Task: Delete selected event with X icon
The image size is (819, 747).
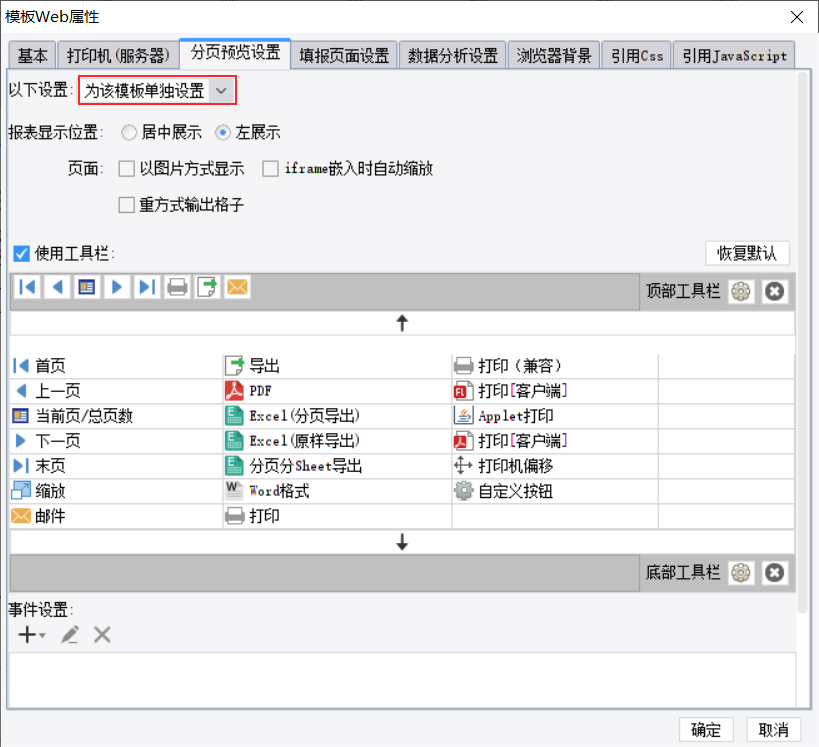Action: pos(102,635)
